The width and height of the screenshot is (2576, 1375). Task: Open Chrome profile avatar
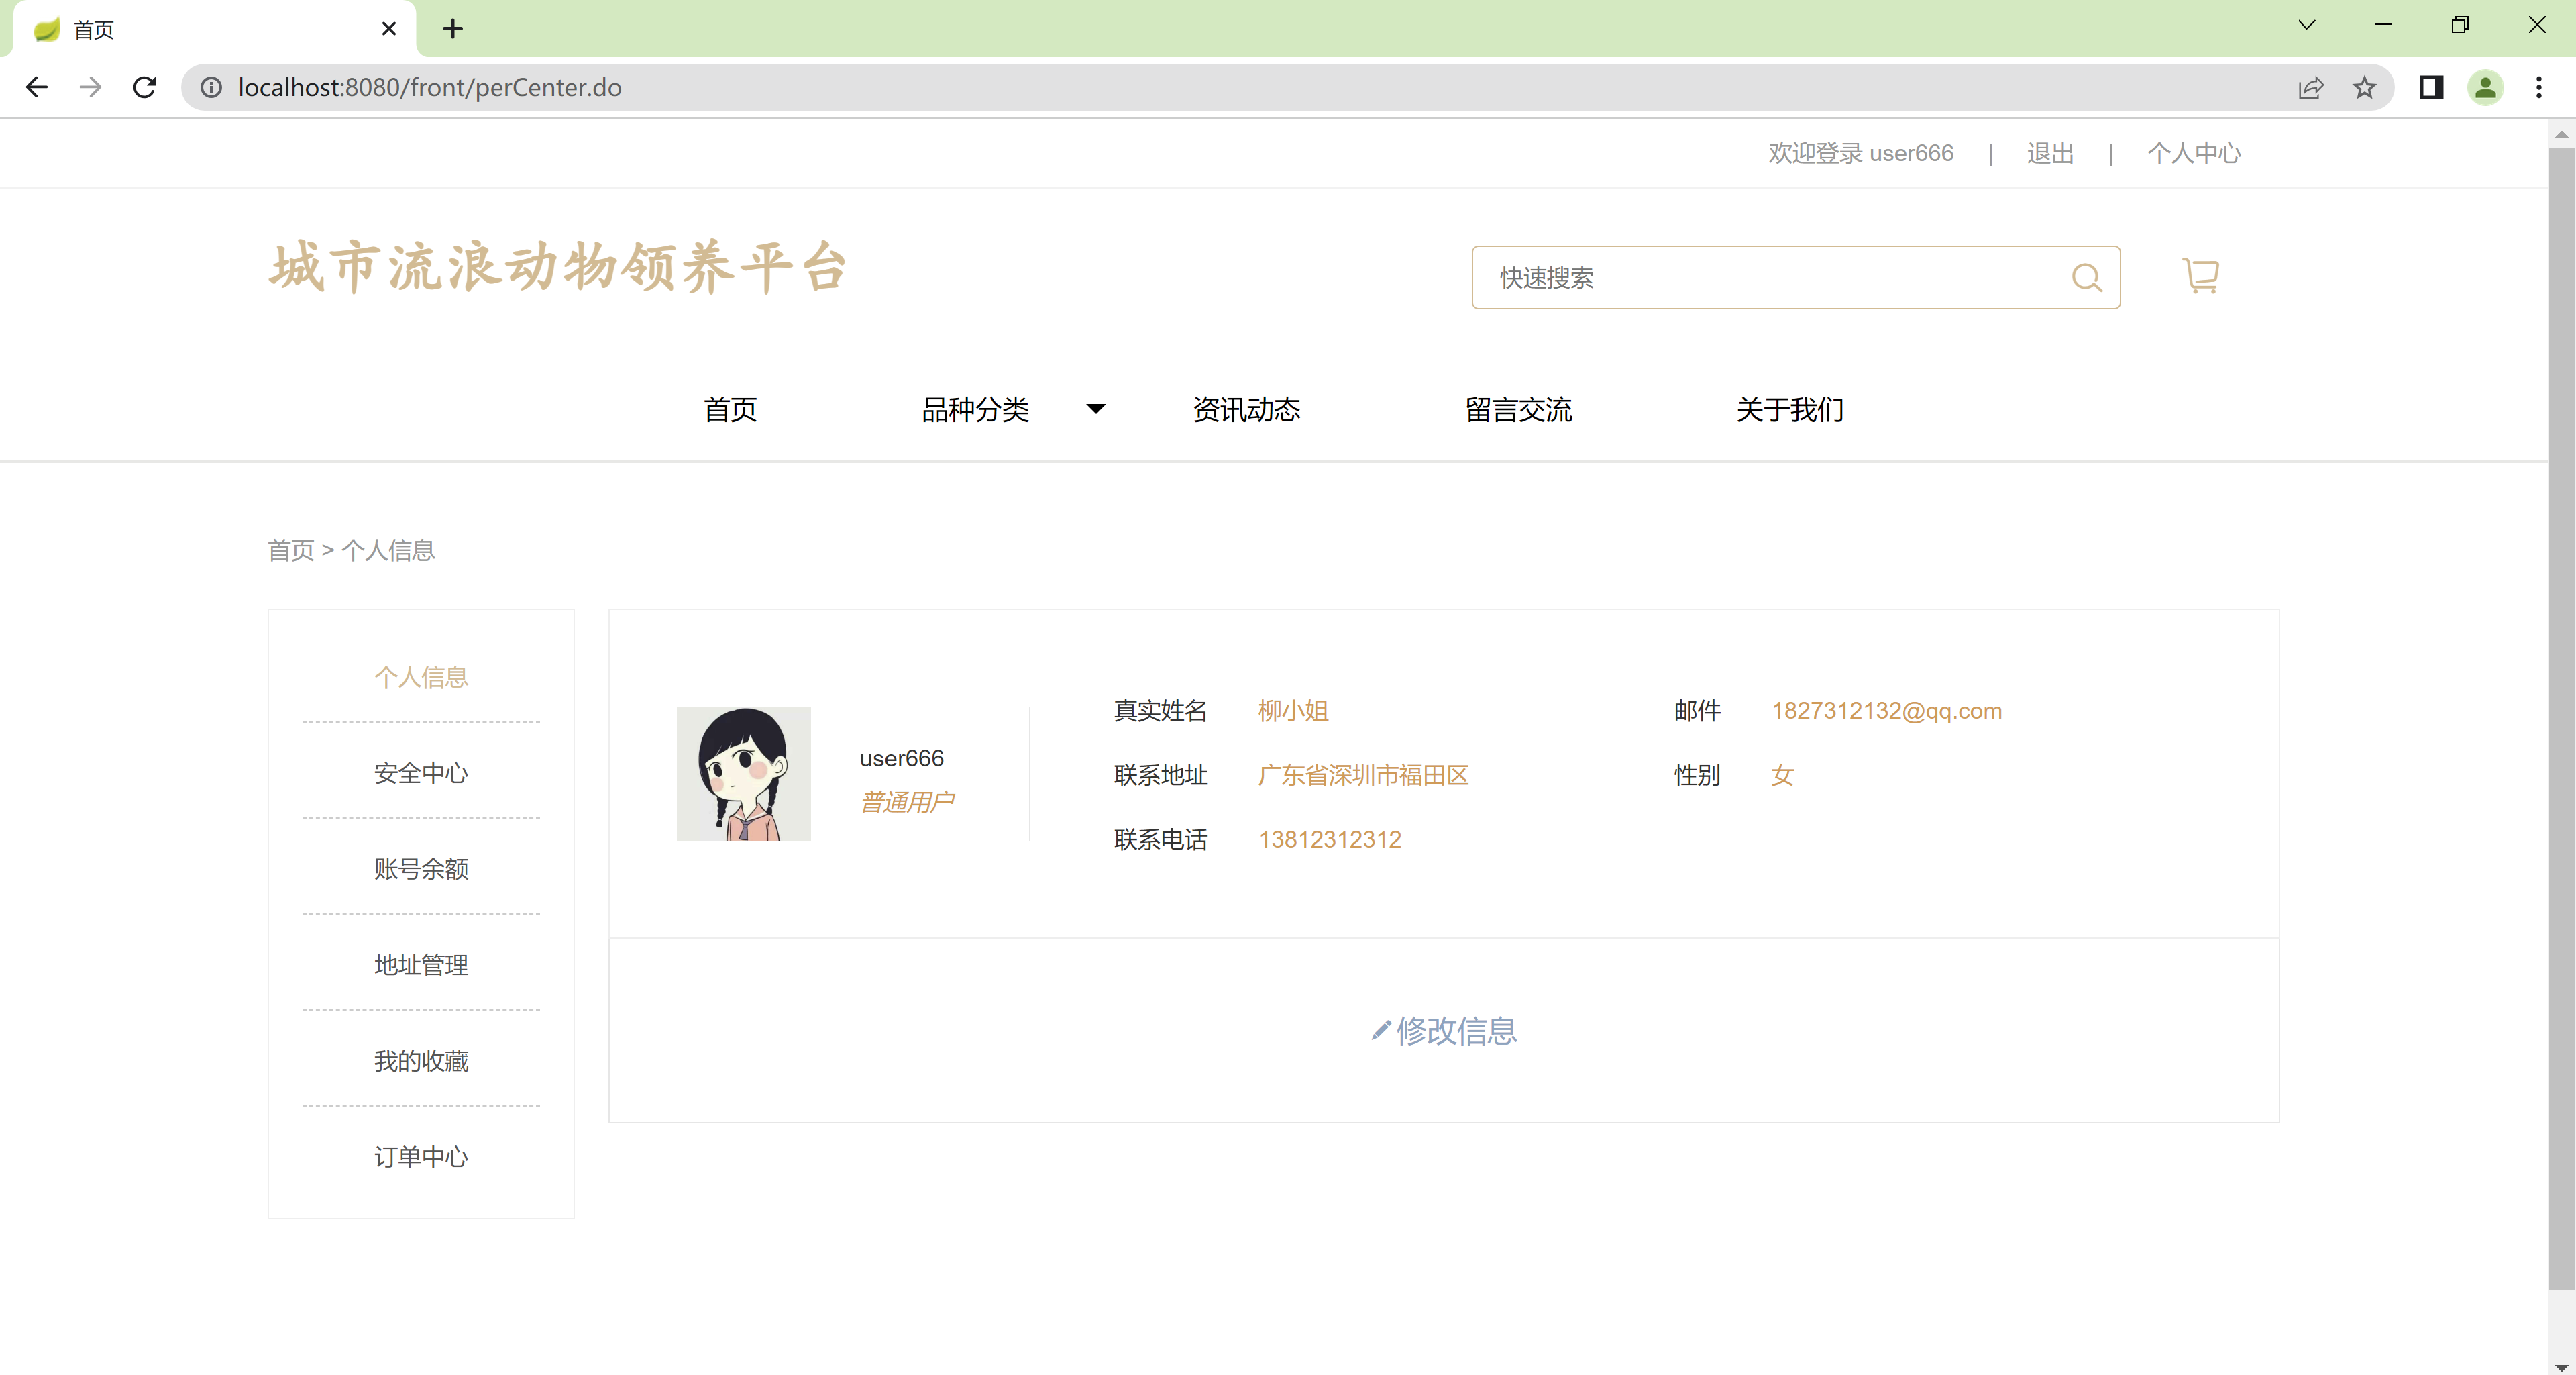pyautogui.click(x=2485, y=88)
